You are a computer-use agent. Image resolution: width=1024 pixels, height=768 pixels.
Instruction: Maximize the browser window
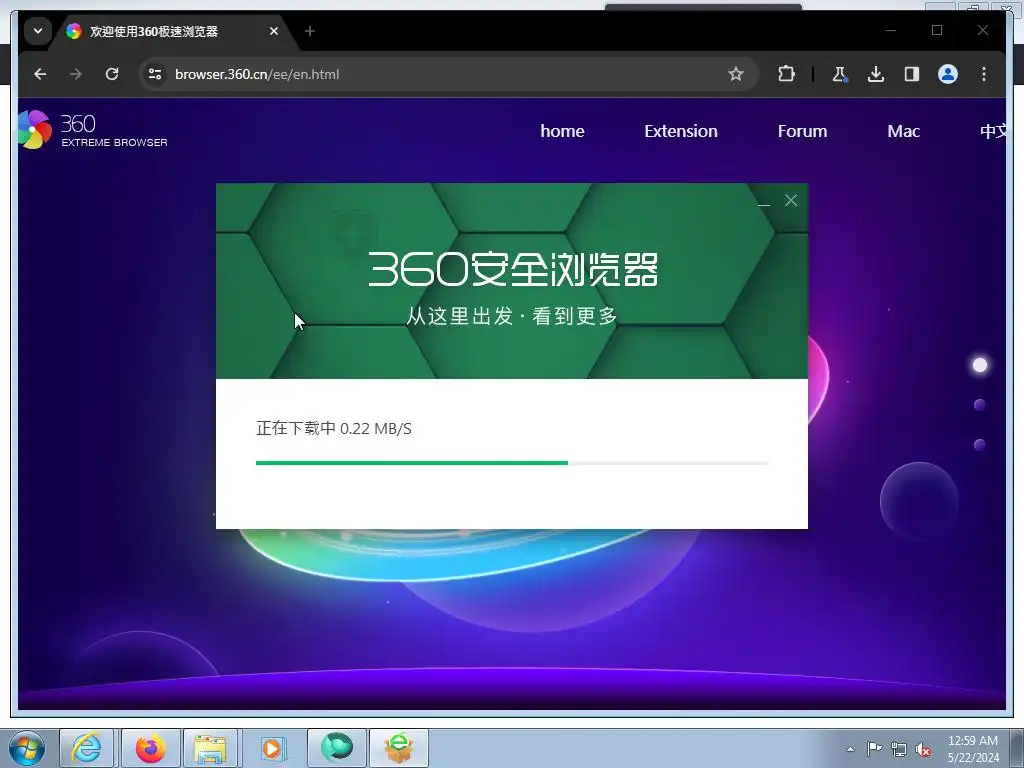point(937,31)
